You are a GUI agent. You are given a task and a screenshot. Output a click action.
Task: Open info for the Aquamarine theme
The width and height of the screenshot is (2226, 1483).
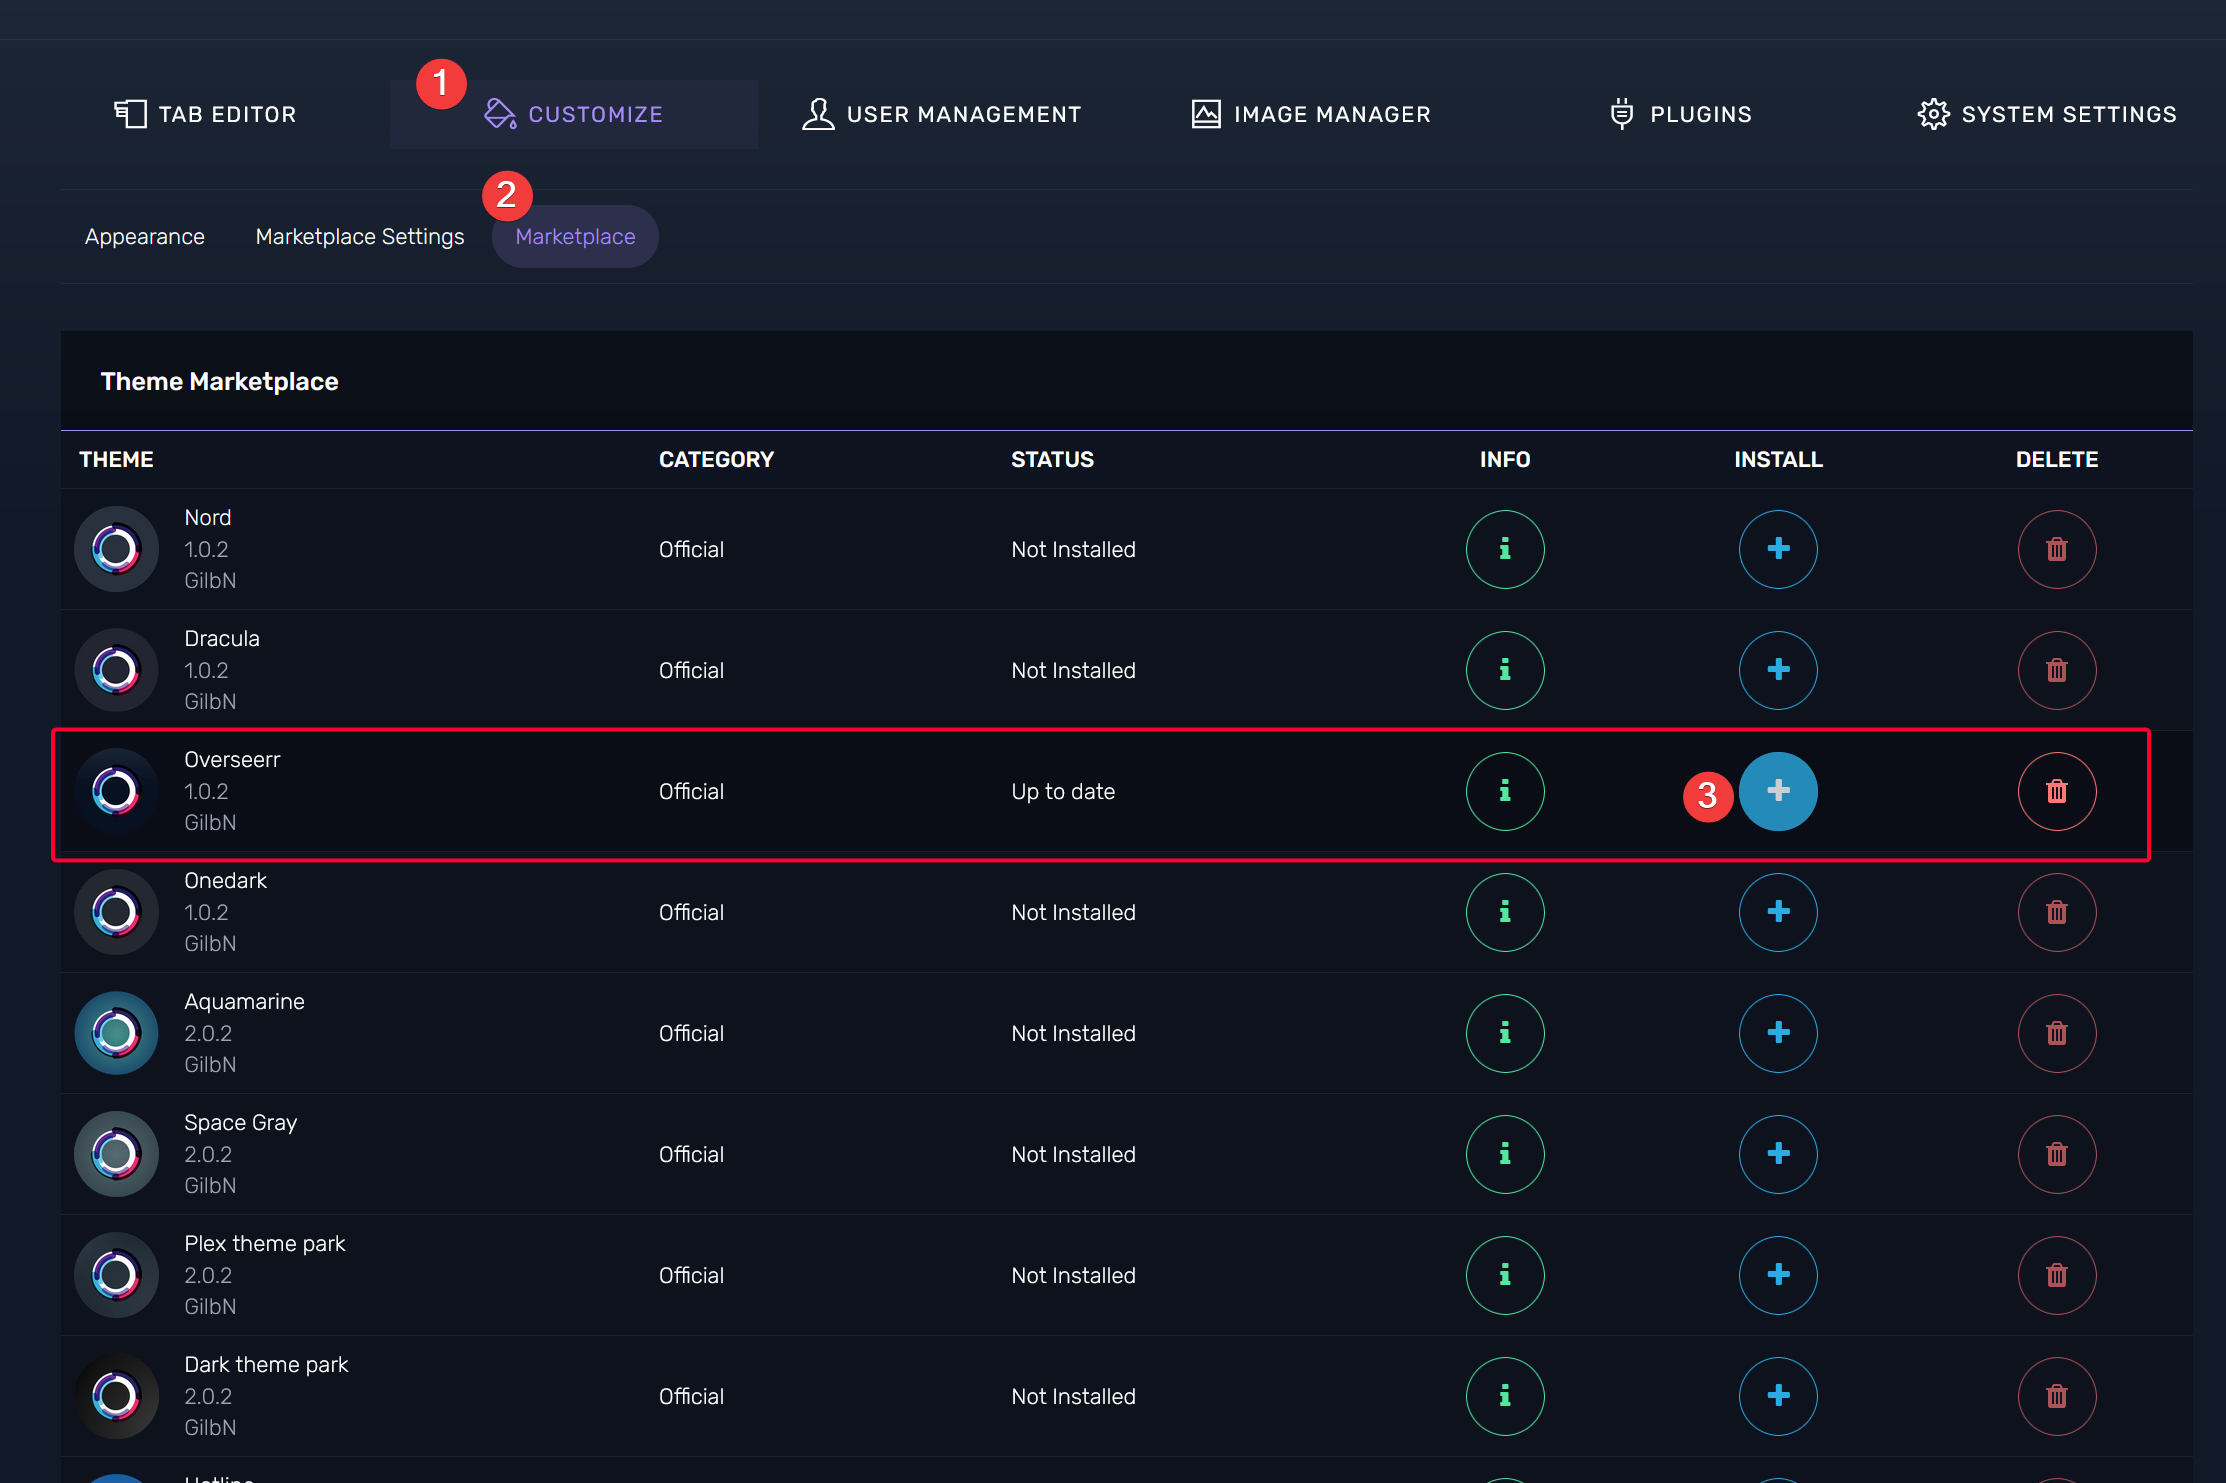pyautogui.click(x=1505, y=1033)
